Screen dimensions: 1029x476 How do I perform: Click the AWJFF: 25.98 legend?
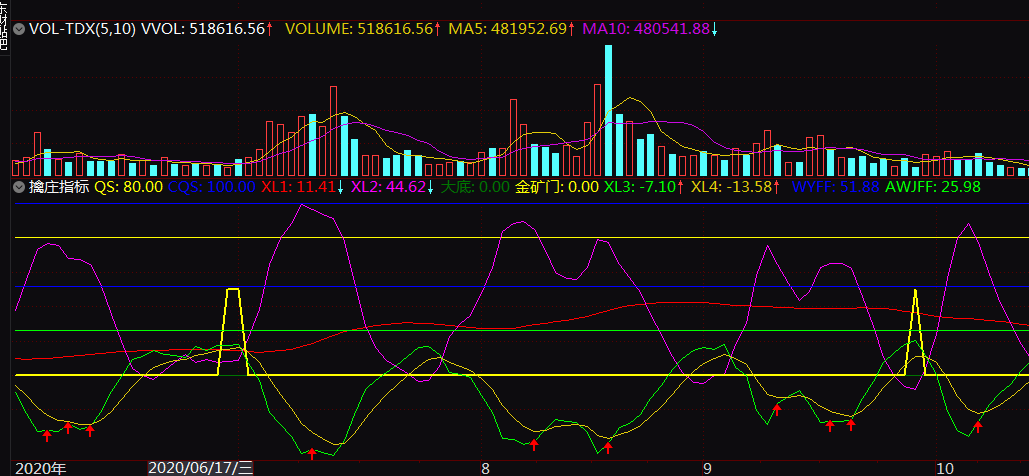(x=933, y=187)
